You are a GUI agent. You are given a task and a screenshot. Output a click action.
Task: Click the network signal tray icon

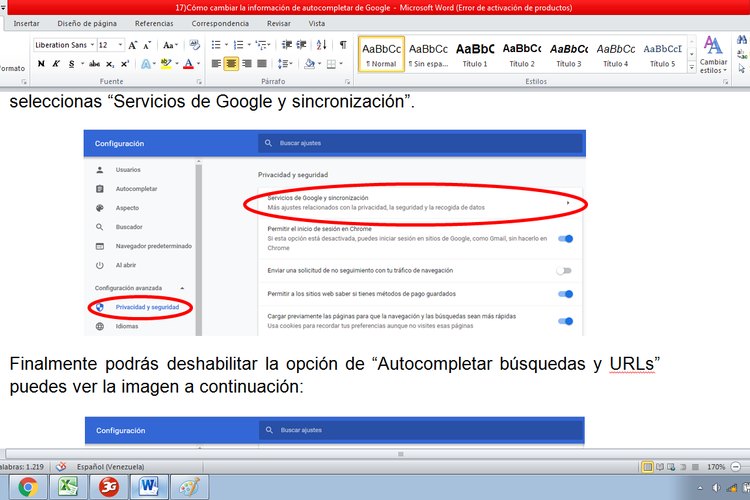731,488
